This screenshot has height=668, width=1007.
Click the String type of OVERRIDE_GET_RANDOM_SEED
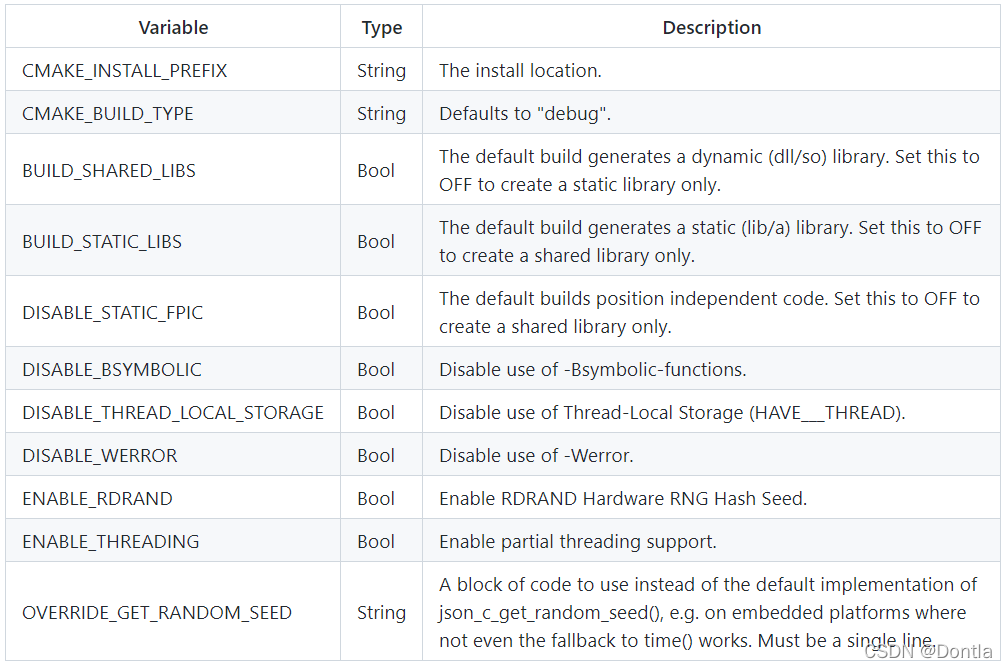coord(381,613)
